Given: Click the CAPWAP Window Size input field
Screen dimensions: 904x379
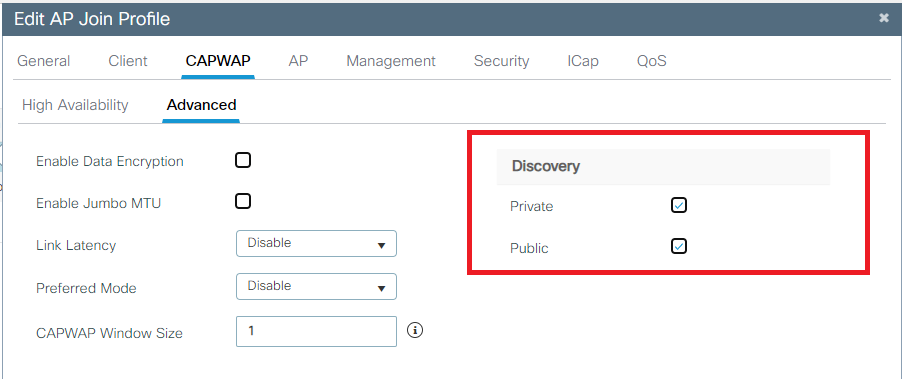Looking at the screenshot, I should [x=317, y=331].
